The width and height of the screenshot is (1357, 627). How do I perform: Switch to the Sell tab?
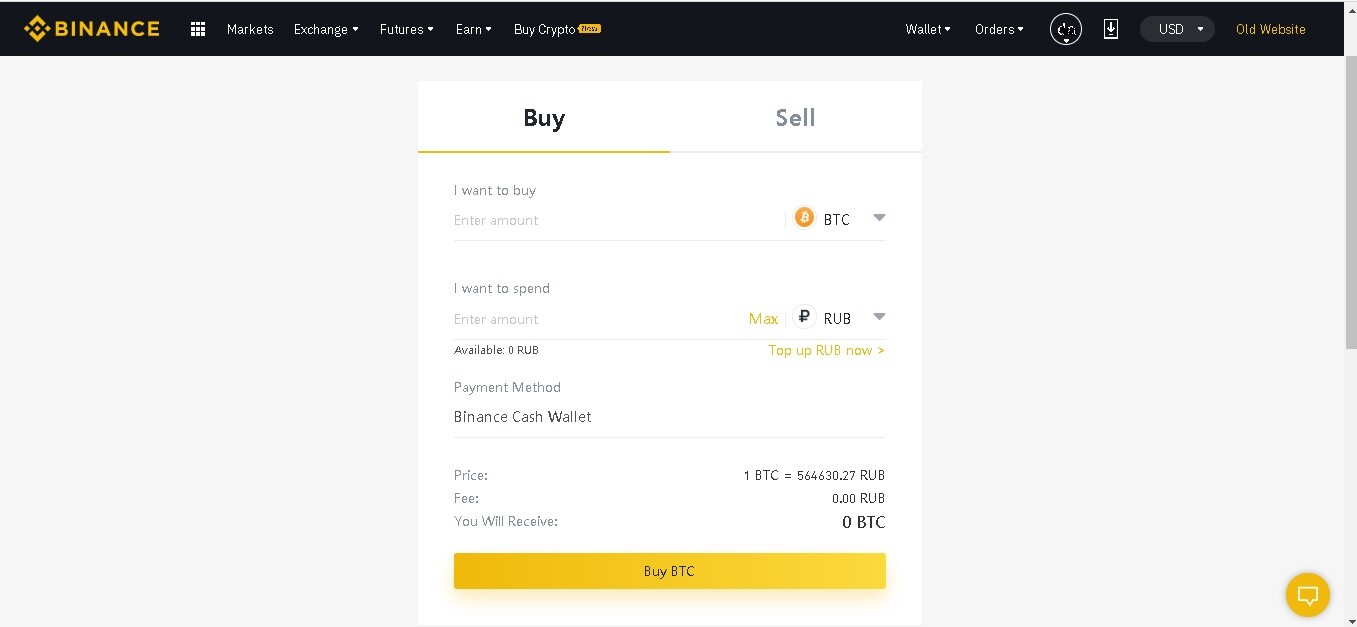tap(795, 117)
